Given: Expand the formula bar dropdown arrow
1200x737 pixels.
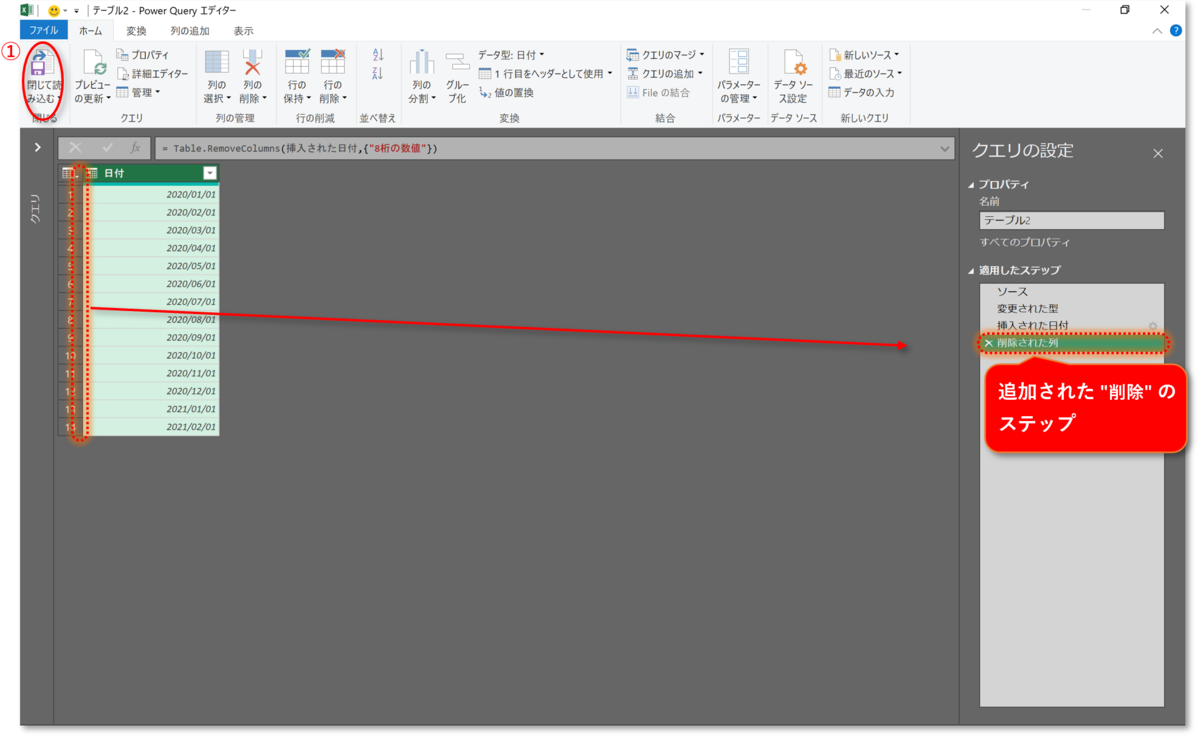Looking at the screenshot, I should (946, 148).
